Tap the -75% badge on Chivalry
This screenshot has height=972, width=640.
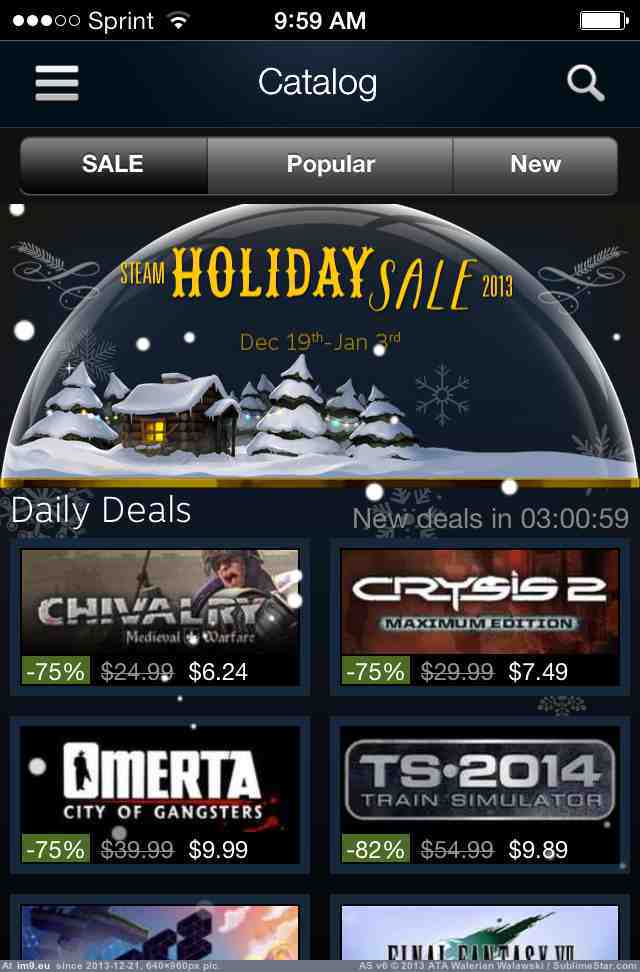(56, 671)
